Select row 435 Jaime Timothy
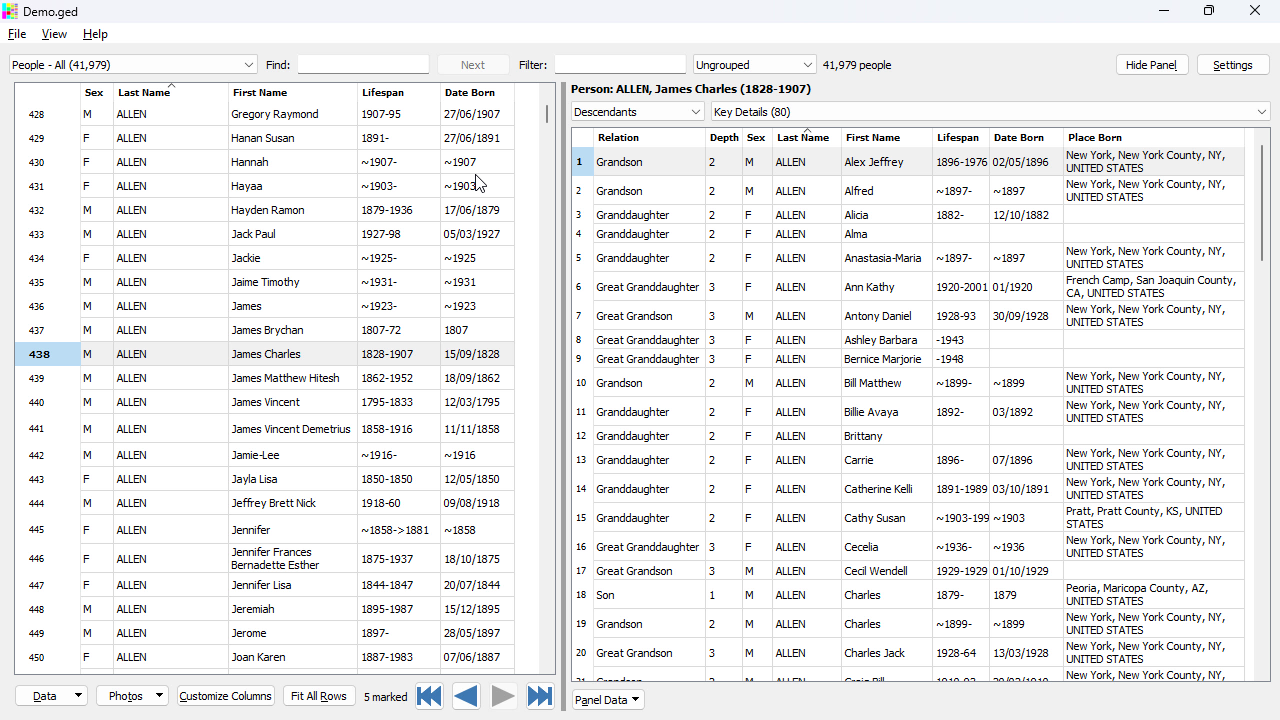This screenshot has width=1280, height=720. coord(265,282)
